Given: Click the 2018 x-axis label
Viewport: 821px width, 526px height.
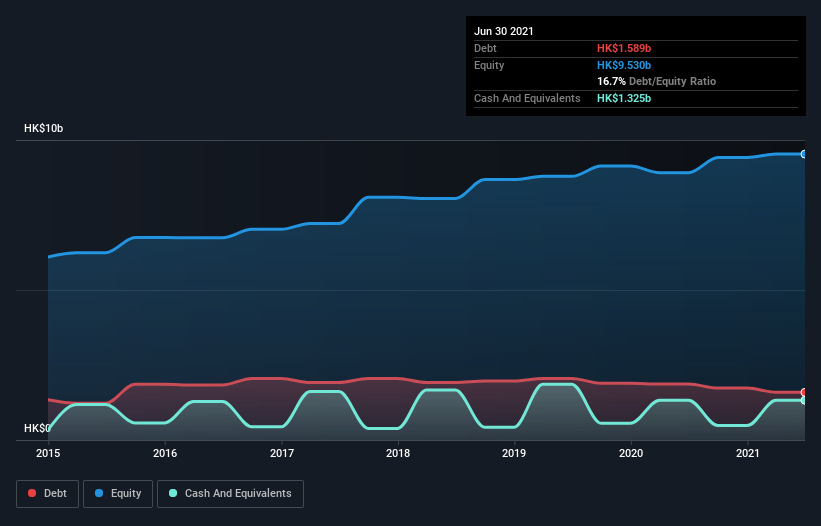Looking at the screenshot, I should [x=398, y=453].
